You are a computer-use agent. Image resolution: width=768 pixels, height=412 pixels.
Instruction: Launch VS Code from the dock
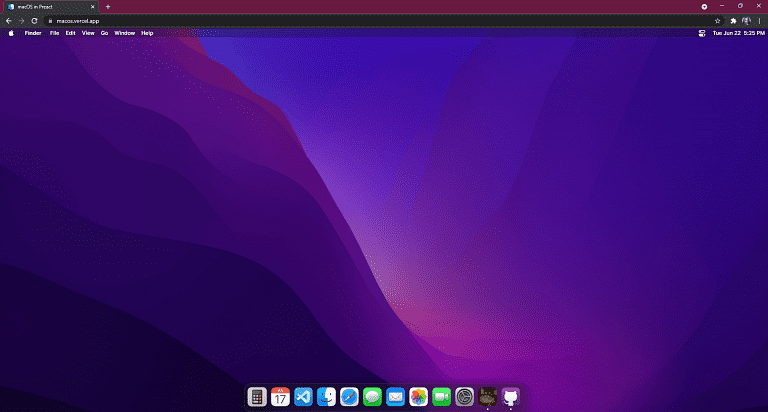coord(303,397)
